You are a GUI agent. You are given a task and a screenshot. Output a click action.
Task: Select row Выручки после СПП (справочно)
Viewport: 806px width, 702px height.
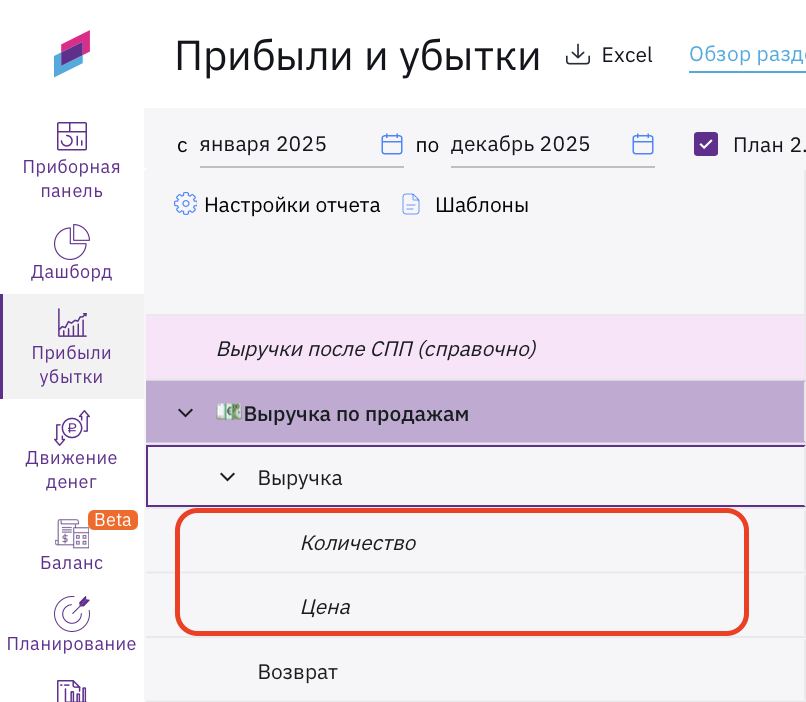click(475, 348)
